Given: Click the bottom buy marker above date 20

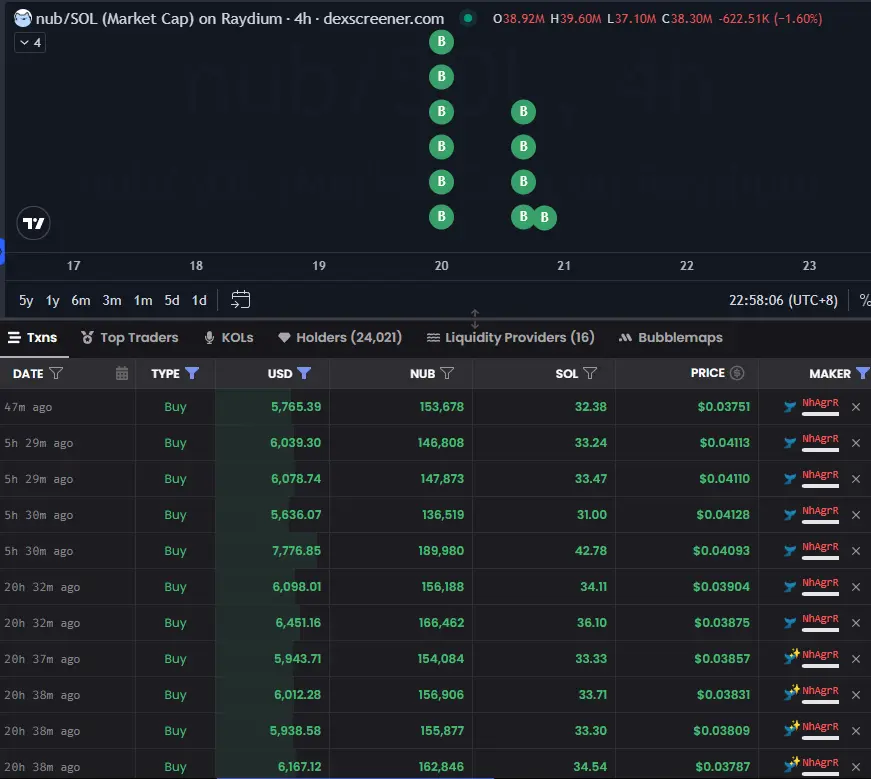Looking at the screenshot, I should 441,217.
